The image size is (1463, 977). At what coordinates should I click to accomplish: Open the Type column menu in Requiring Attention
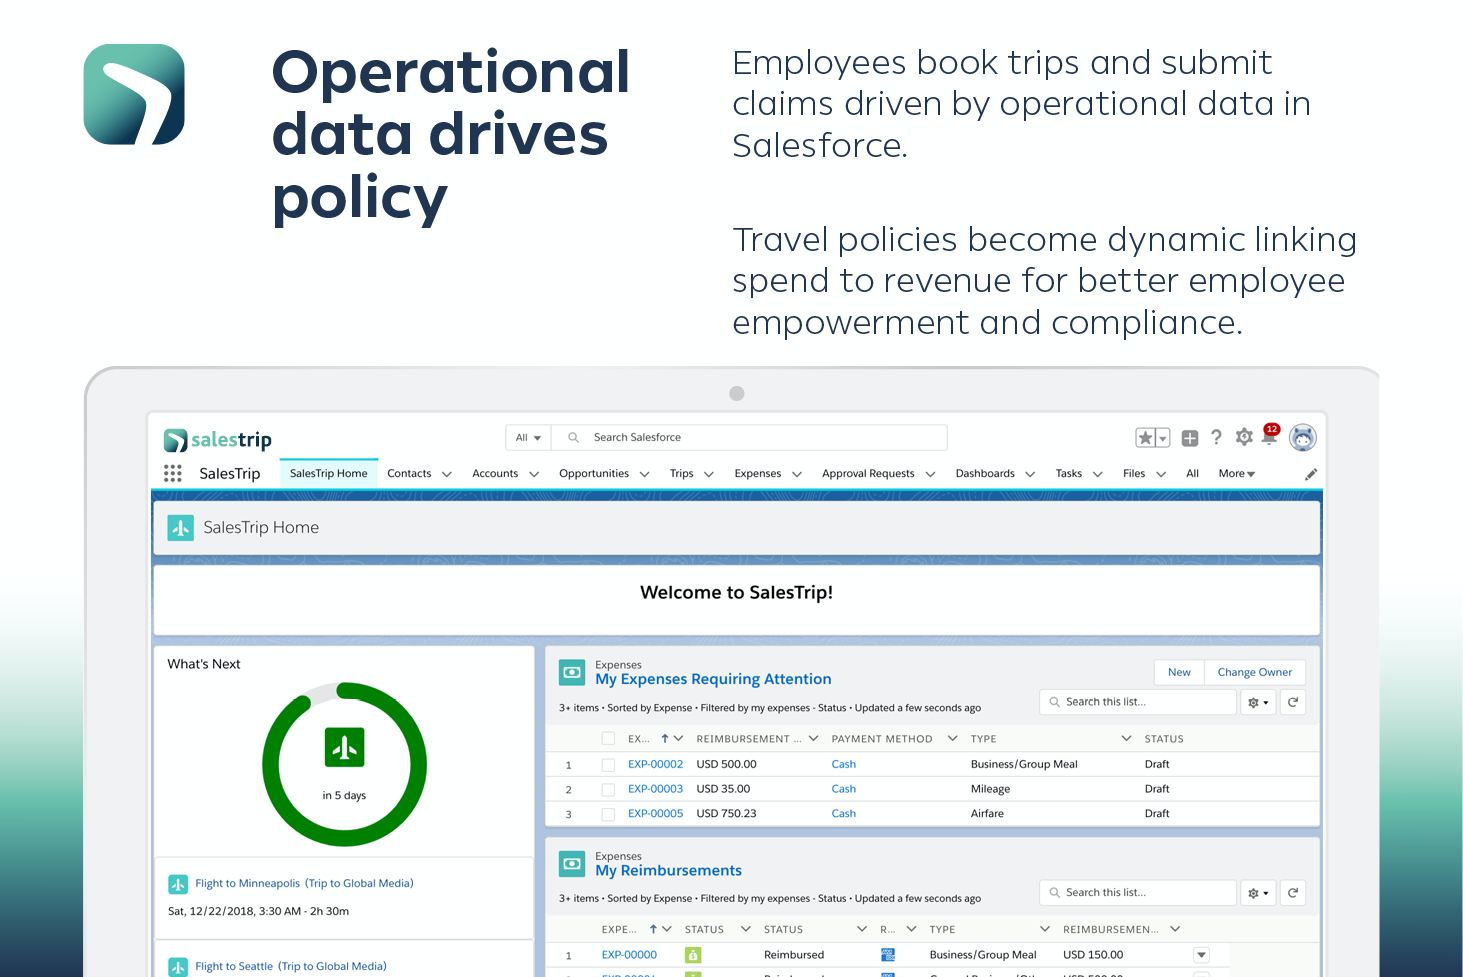pyautogui.click(x=1126, y=738)
